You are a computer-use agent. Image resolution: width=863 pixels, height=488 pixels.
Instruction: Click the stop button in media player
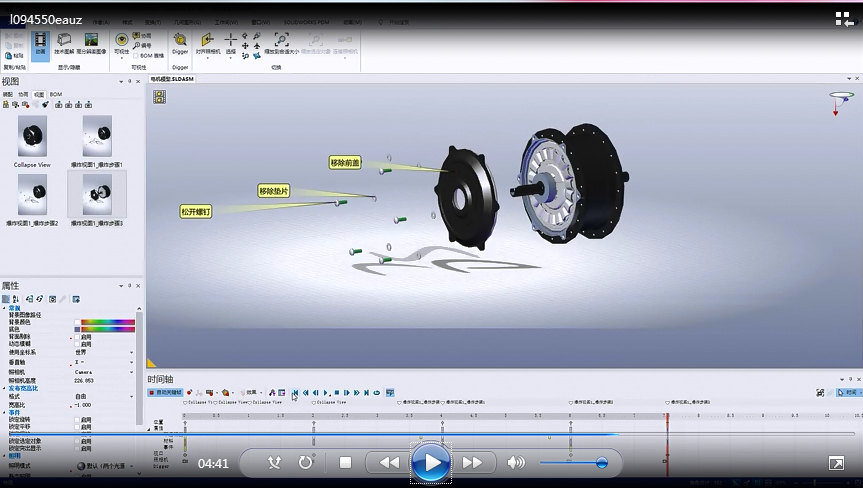click(345, 462)
